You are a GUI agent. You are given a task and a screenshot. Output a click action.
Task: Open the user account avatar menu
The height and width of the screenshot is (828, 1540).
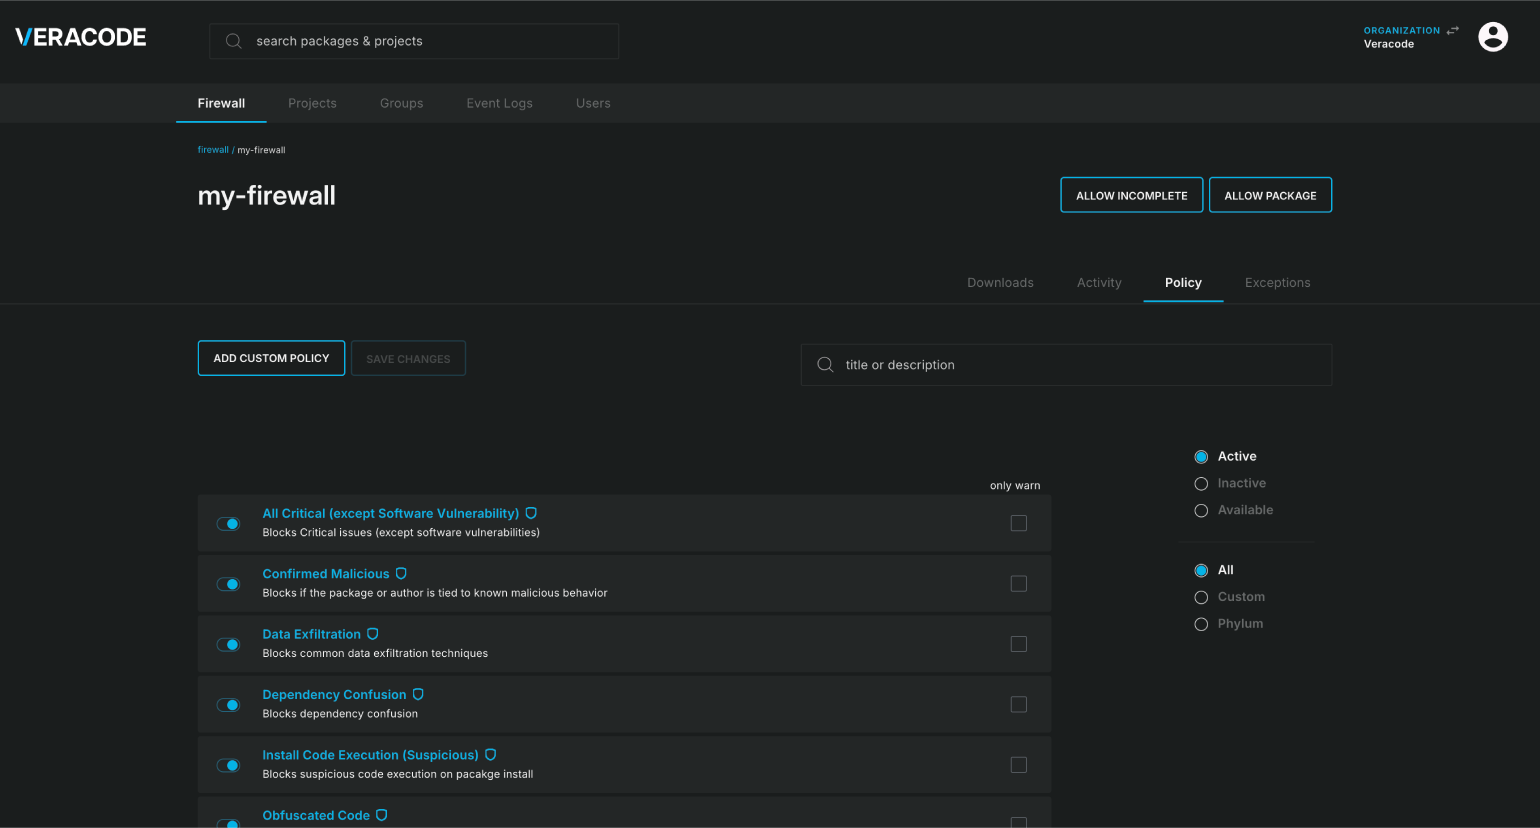[x=1493, y=37]
